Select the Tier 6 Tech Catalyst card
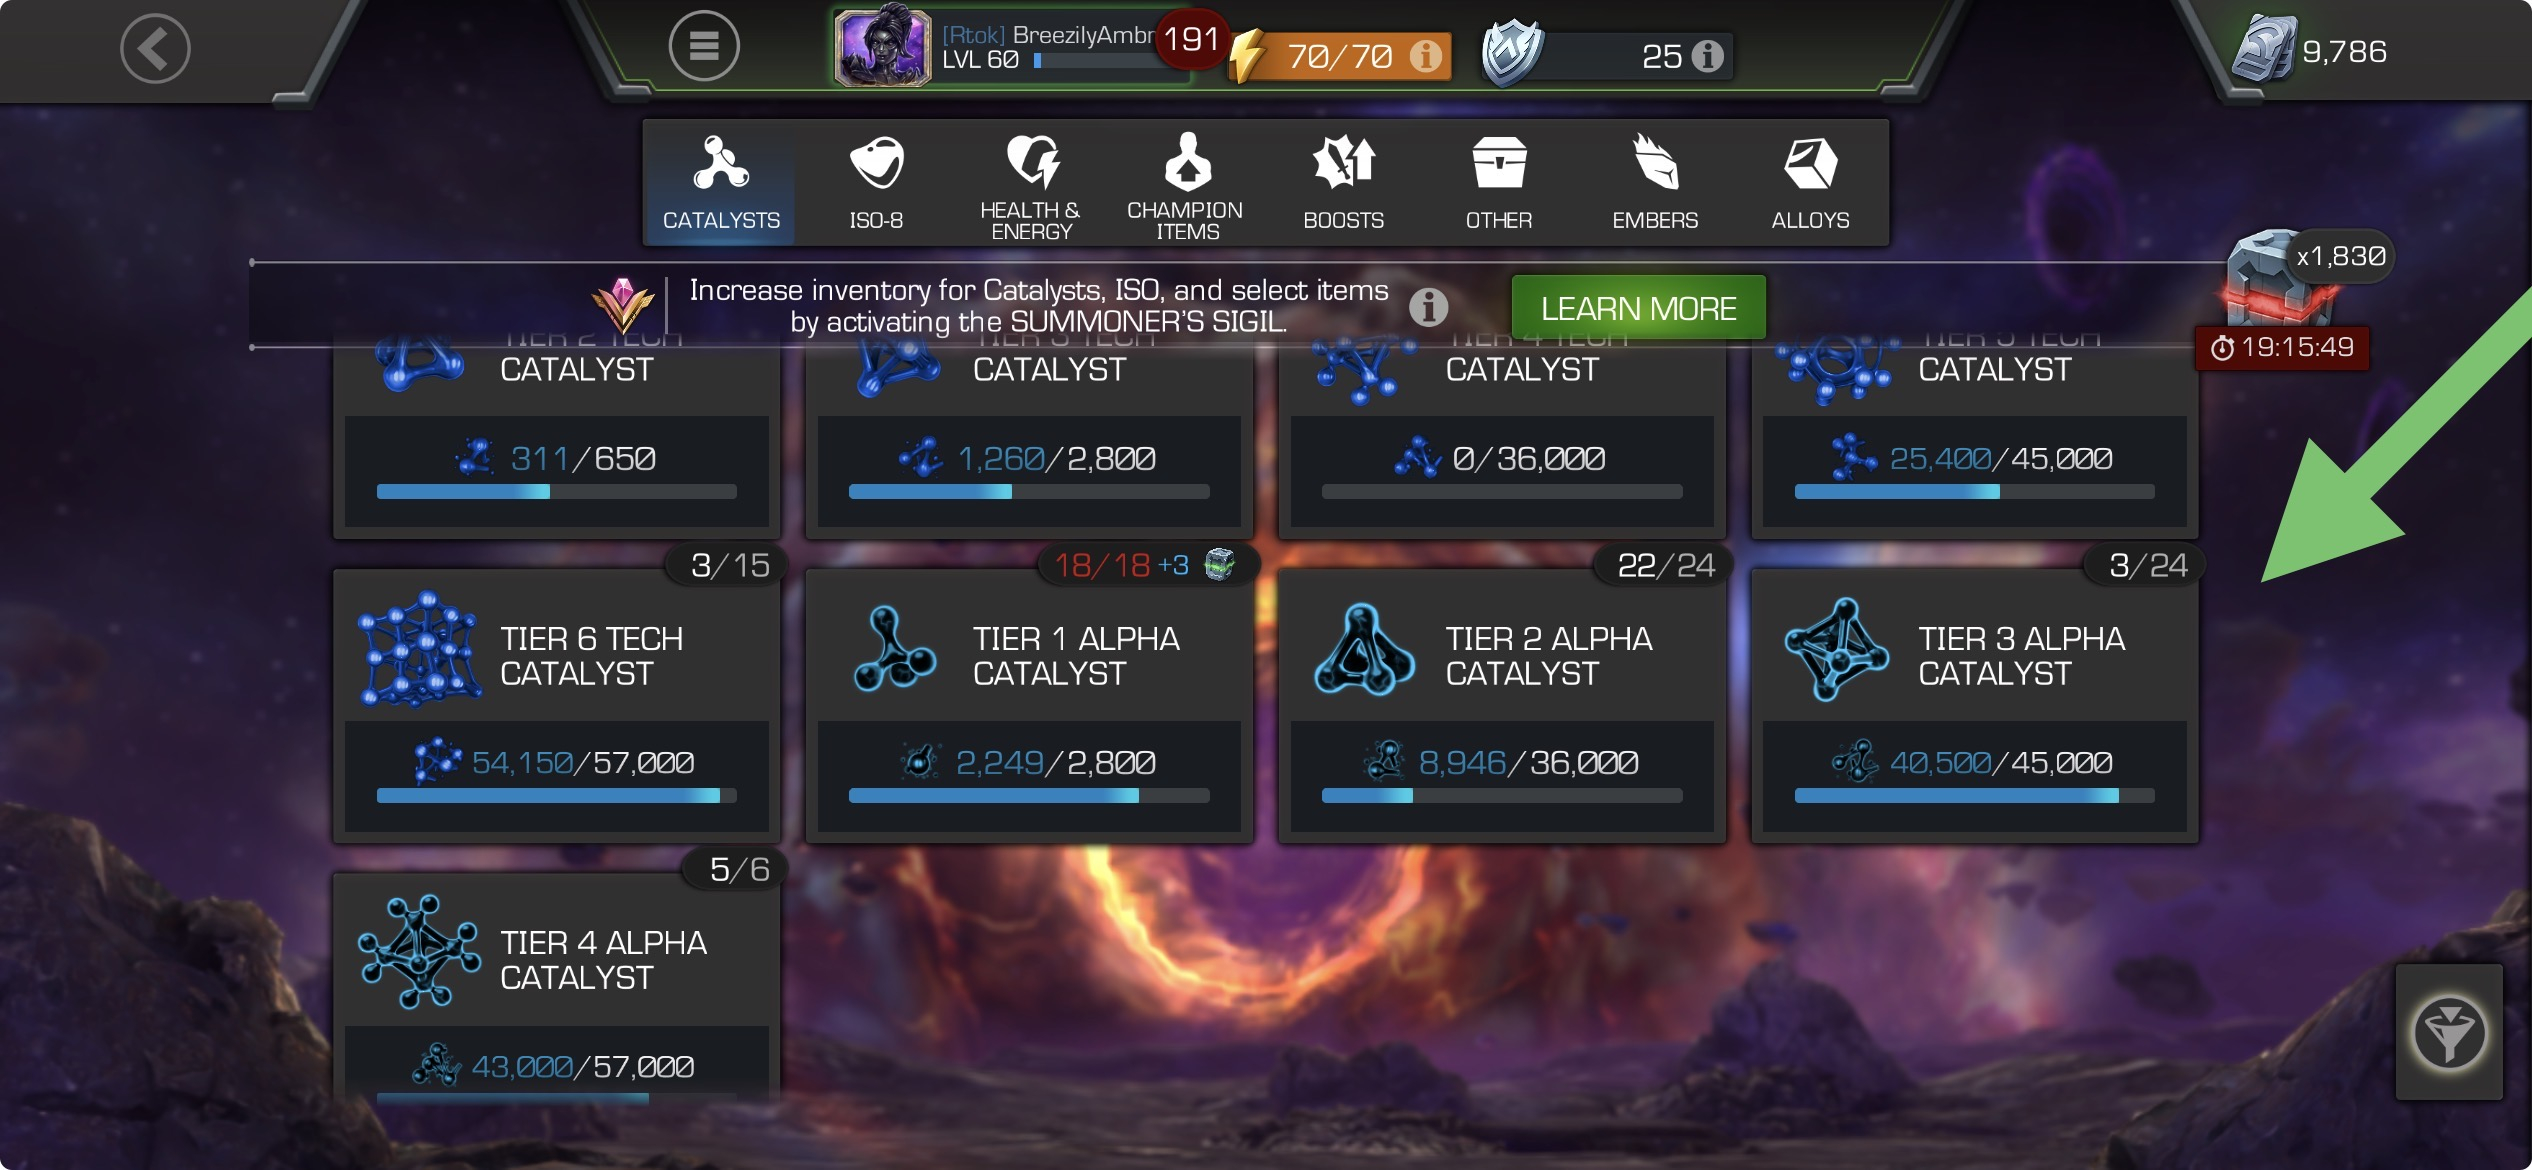2532x1170 pixels. pos(557,705)
